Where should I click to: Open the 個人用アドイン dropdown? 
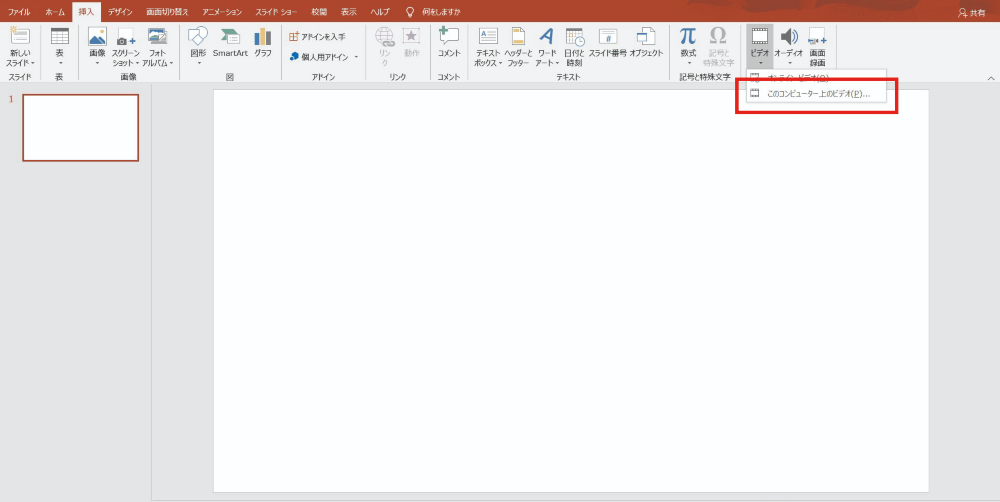point(355,57)
